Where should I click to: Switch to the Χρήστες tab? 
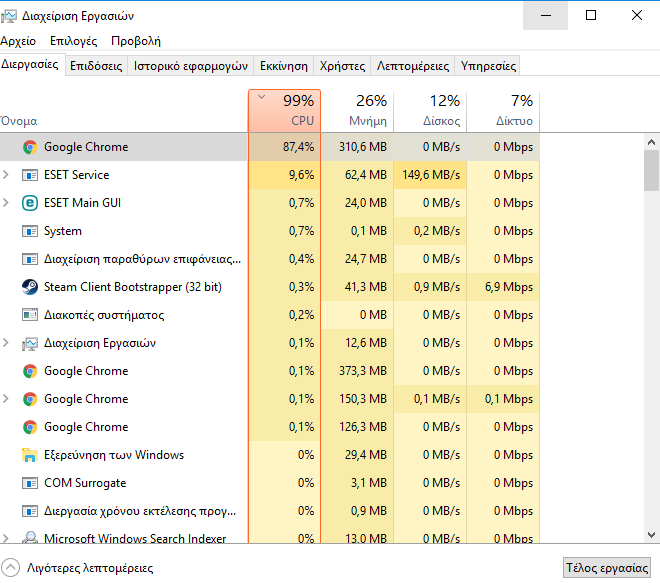[x=342, y=66]
